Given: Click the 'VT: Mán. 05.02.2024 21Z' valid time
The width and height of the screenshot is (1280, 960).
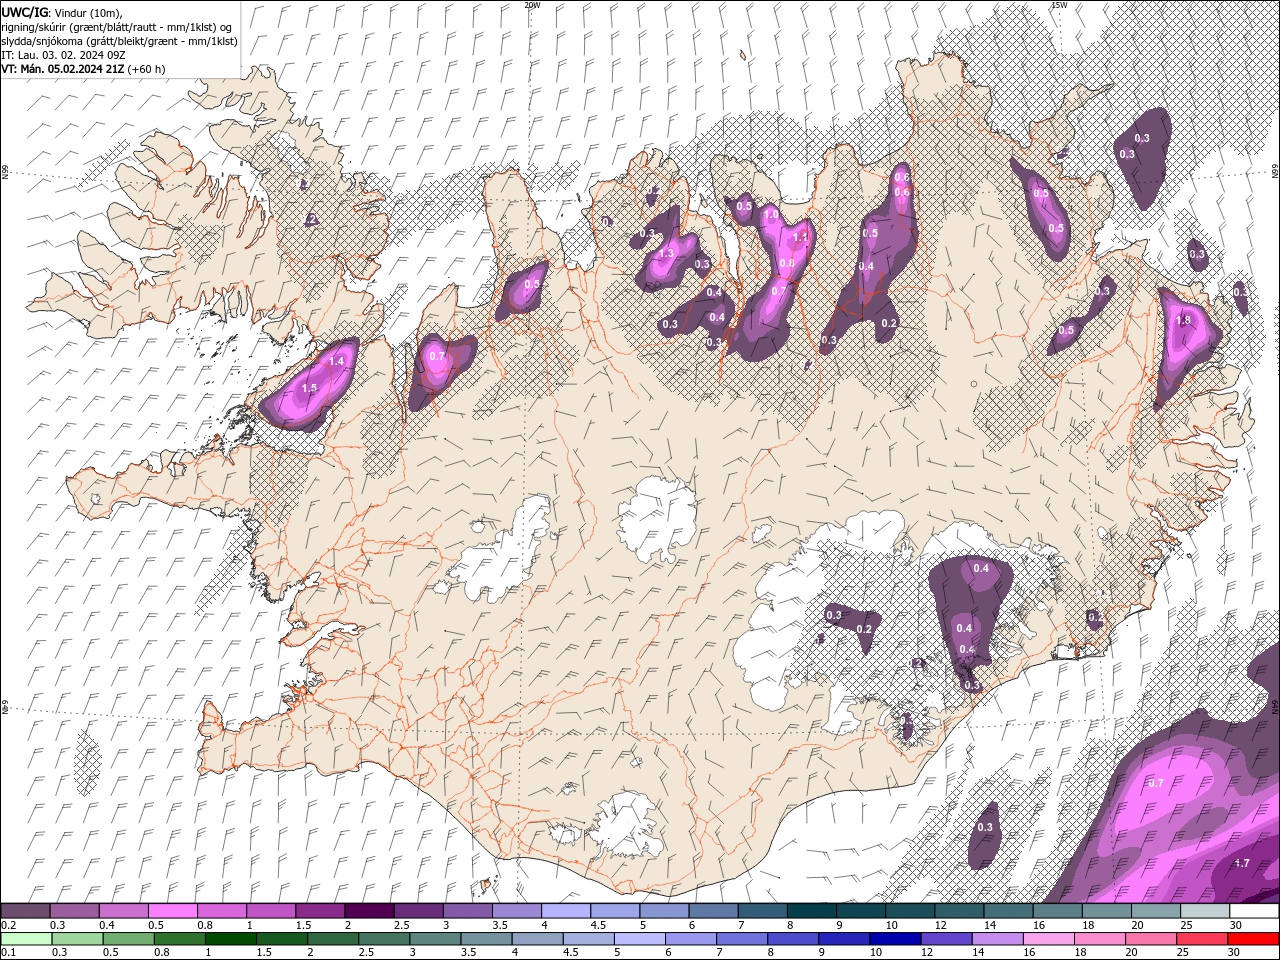Looking at the screenshot, I should click(63, 69).
